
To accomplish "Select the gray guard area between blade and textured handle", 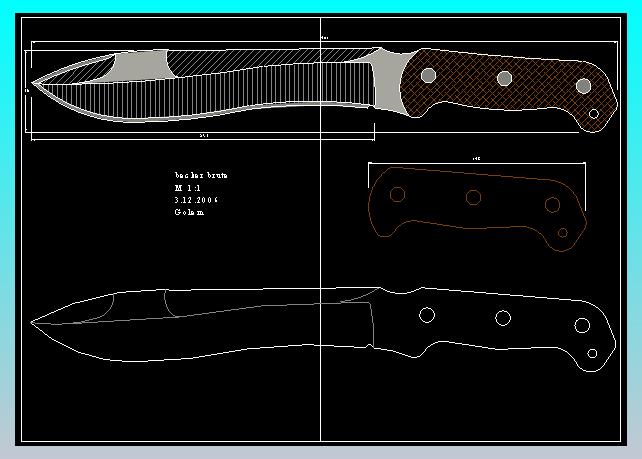I will (x=388, y=80).
